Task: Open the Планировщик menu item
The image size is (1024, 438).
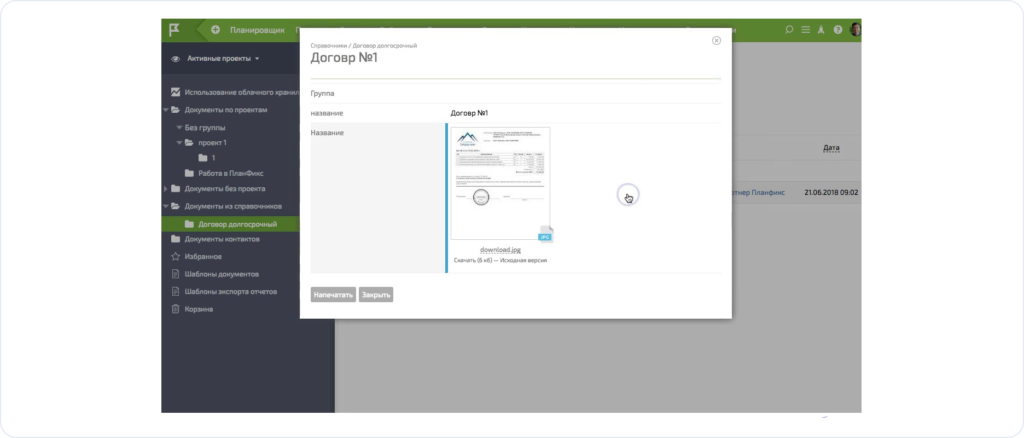Action: coord(256,29)
